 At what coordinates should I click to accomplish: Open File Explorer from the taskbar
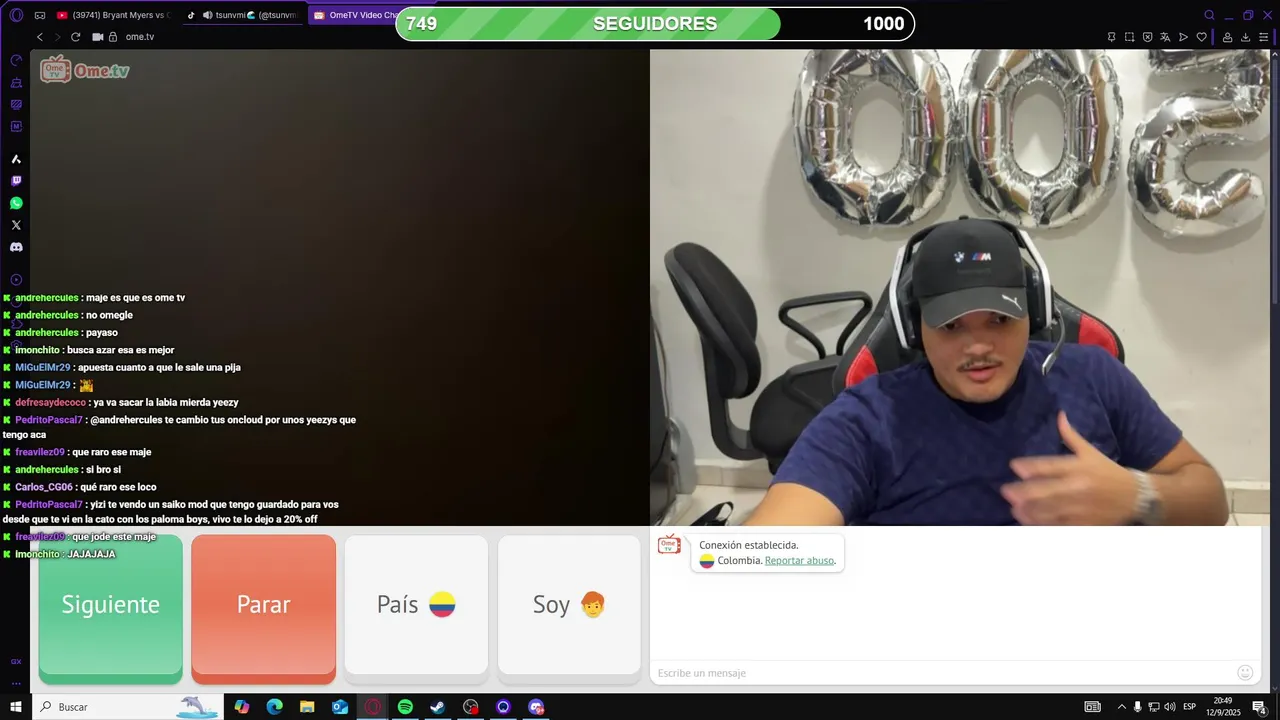tap(307, 707)
